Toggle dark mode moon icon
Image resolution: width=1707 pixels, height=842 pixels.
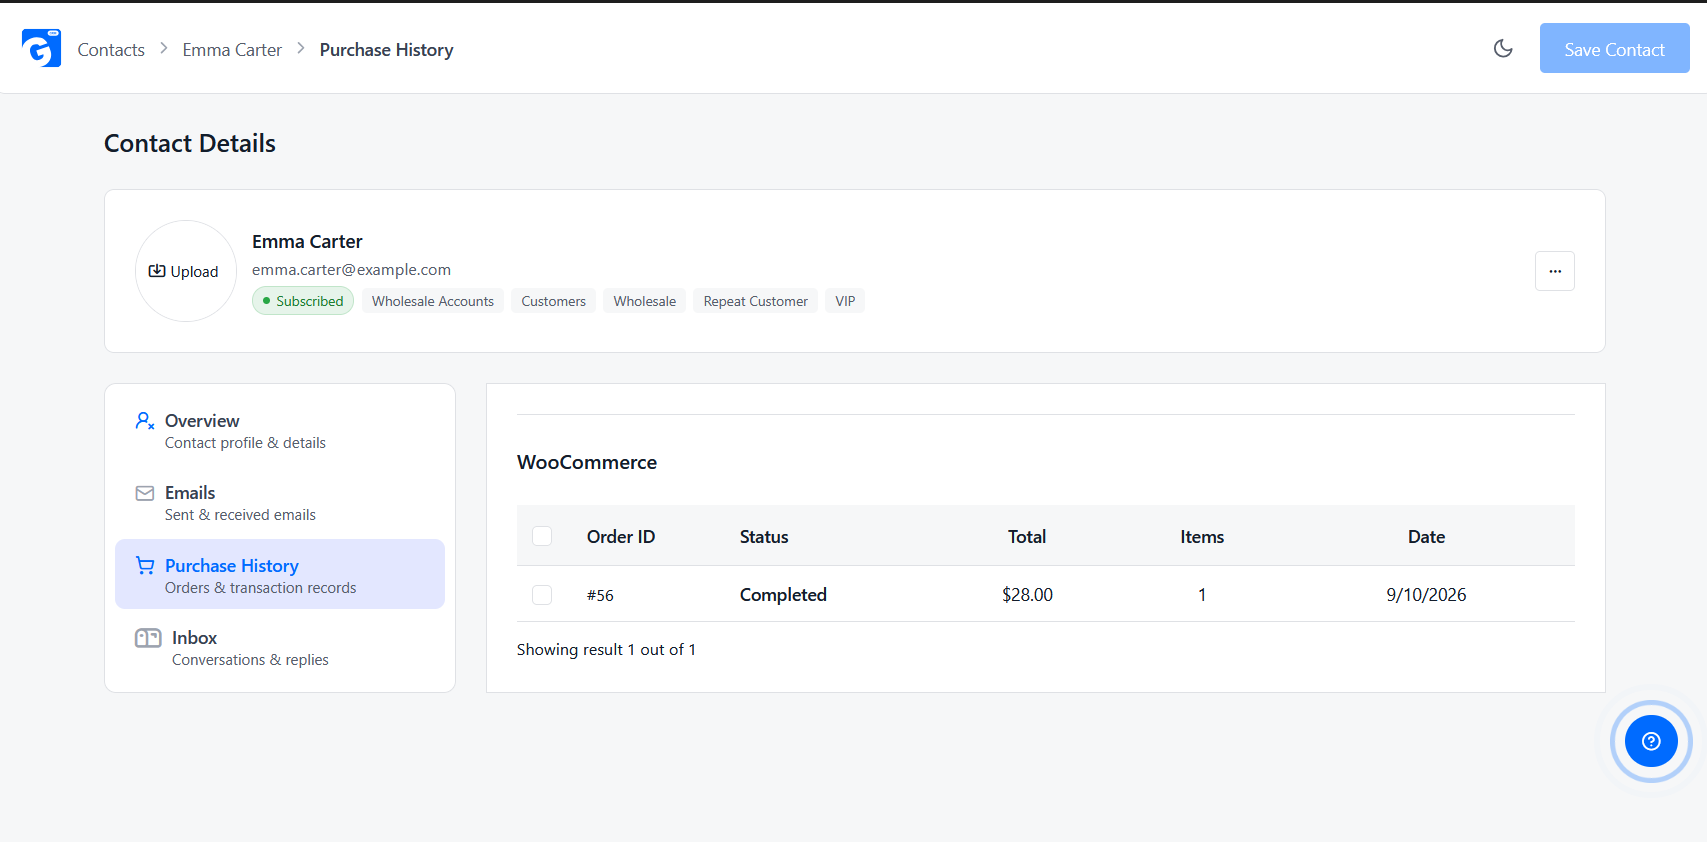click(x=1503, y=48)
